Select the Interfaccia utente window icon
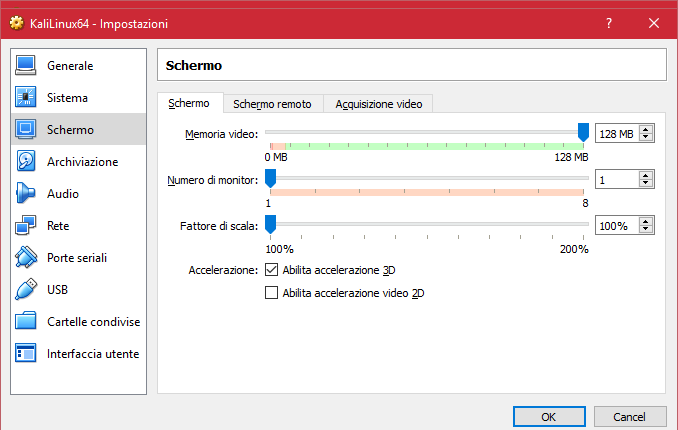The width and height of the screenshot is (678, 430). tap(26, 353)
